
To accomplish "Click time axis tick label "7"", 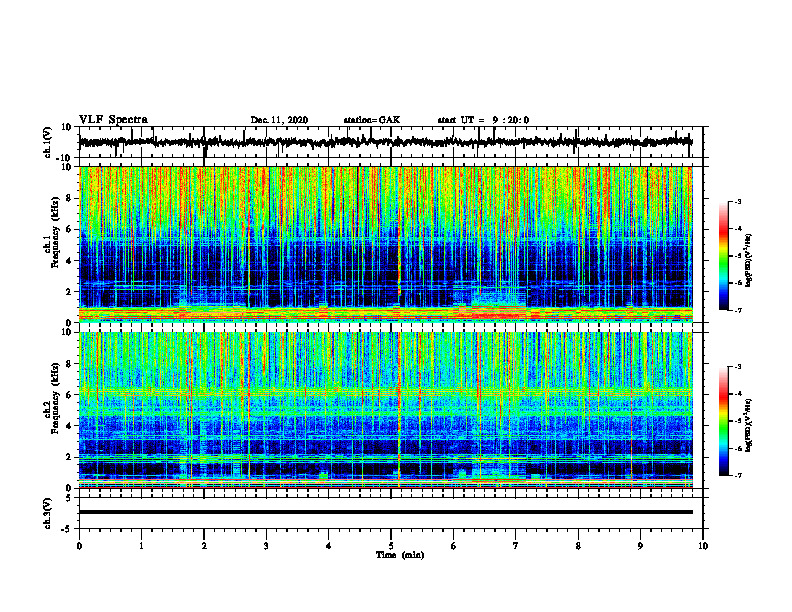I will coord(516,546).
